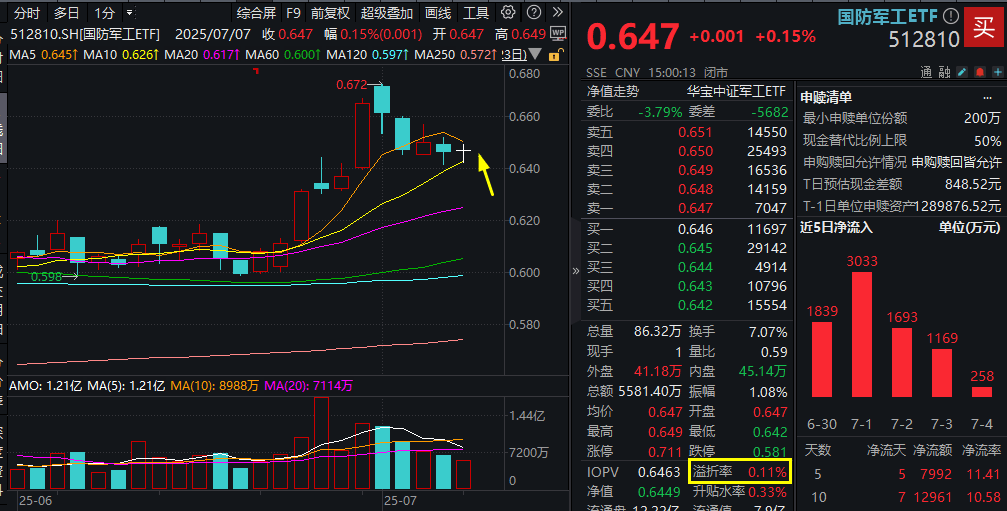Click the 10-day net inflow row 12961
This screenshot has height=511, width=1007.
point(901,497)
